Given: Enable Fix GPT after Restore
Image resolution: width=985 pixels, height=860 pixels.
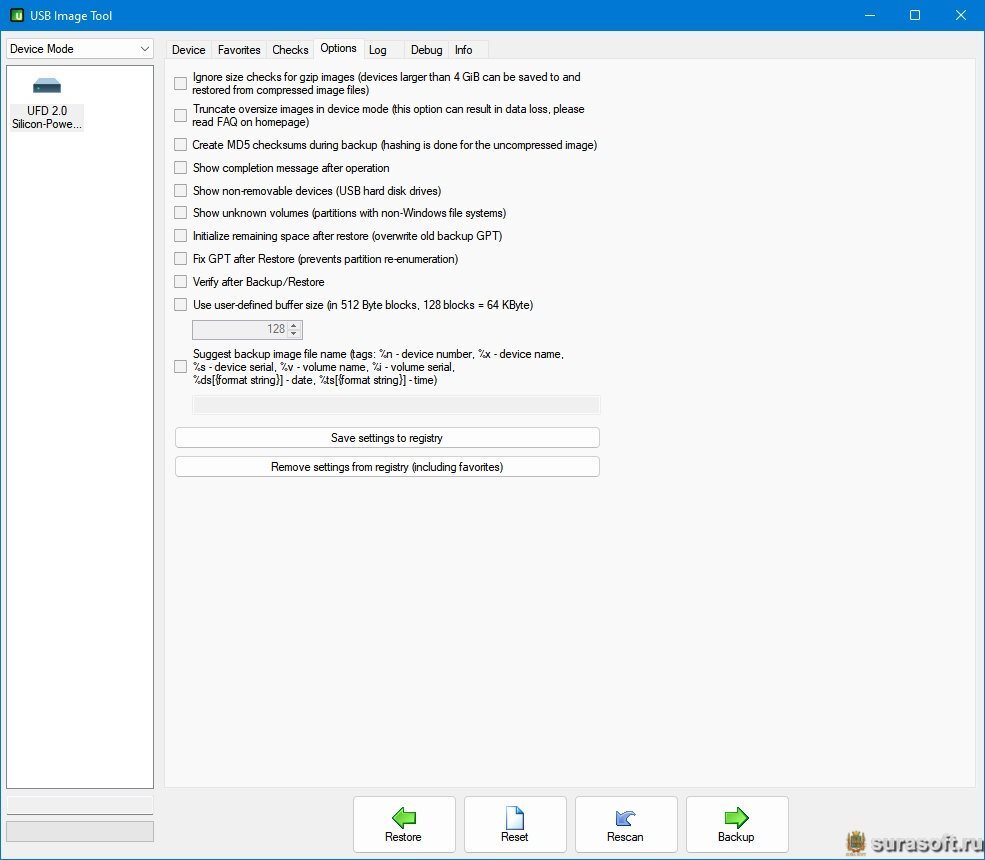Looking at the screenshot, I should [x=180, y=259].
